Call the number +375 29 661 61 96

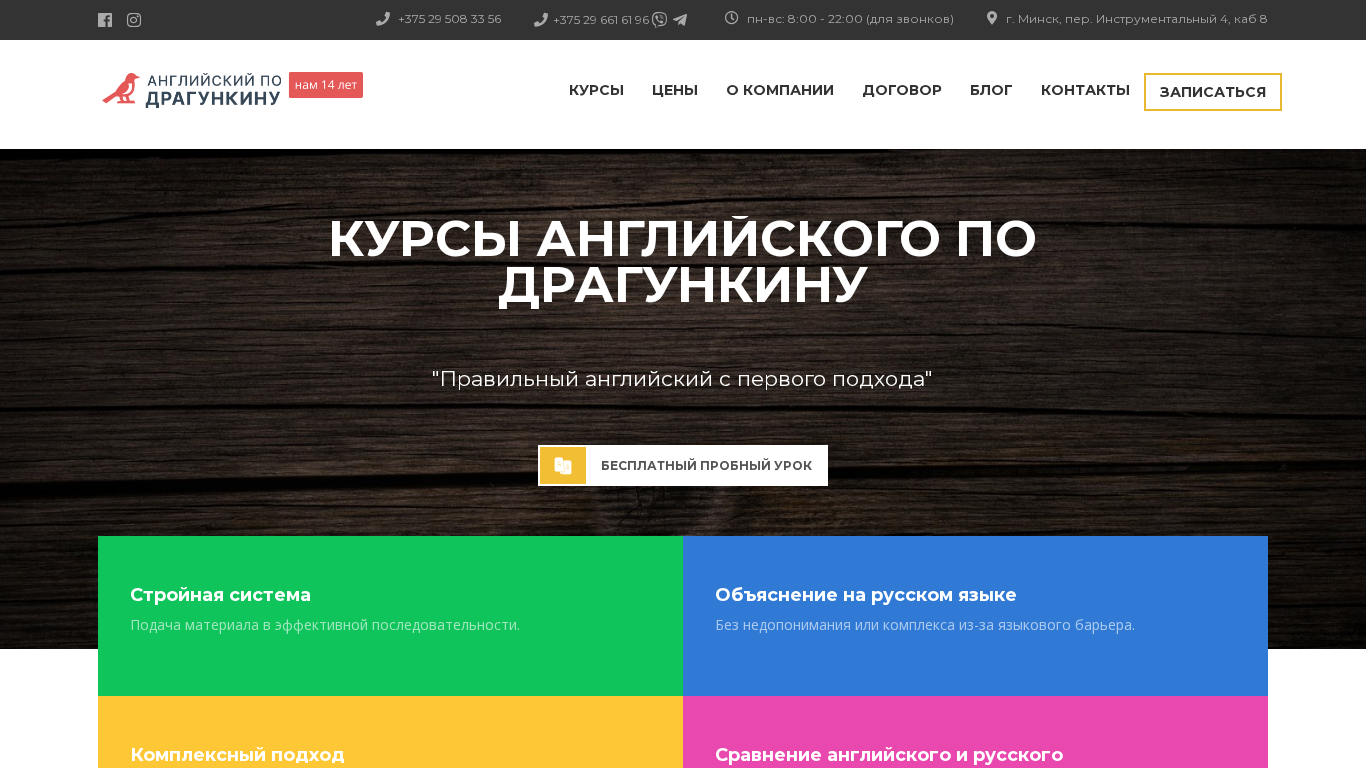coord(601,20)
